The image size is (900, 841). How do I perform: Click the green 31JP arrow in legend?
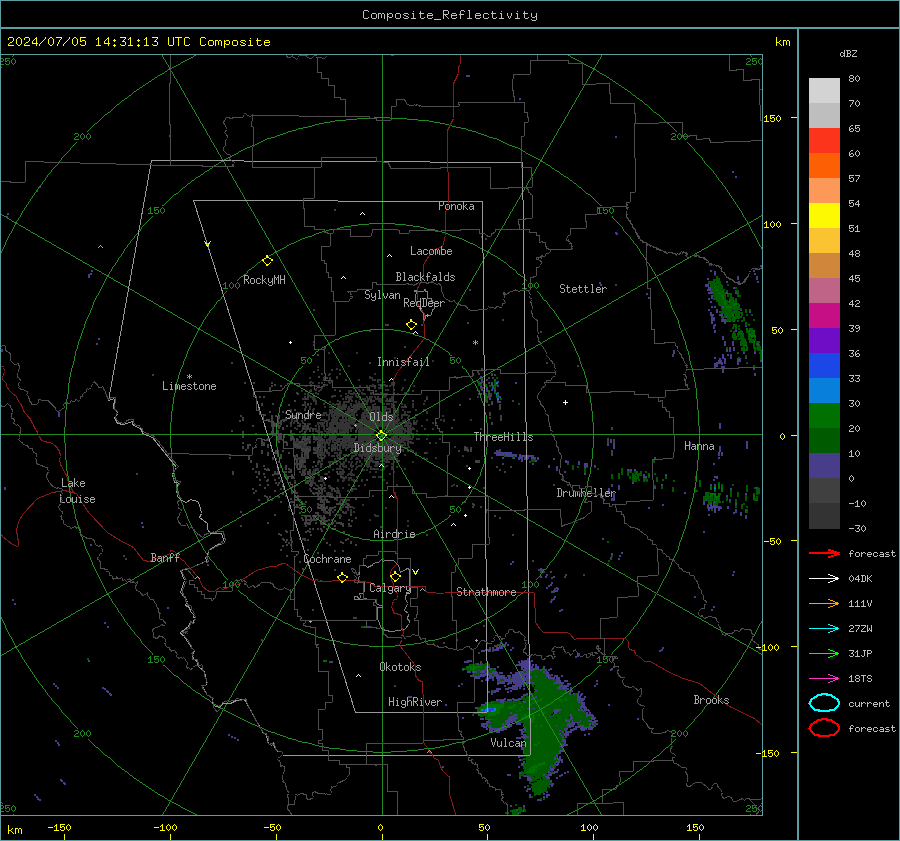point(824,653)
